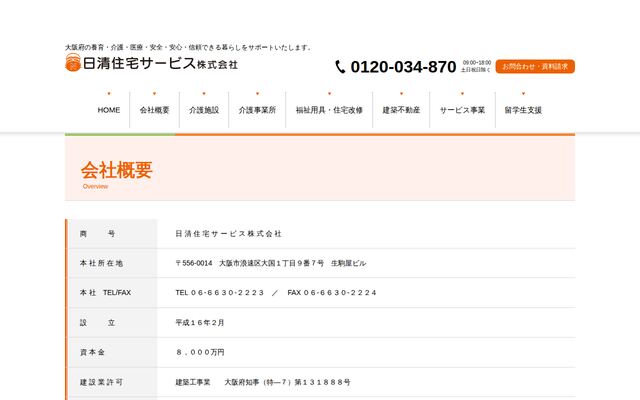Select the 資本金 row label
Screen dimensions: 640x400
coord(92,352)
